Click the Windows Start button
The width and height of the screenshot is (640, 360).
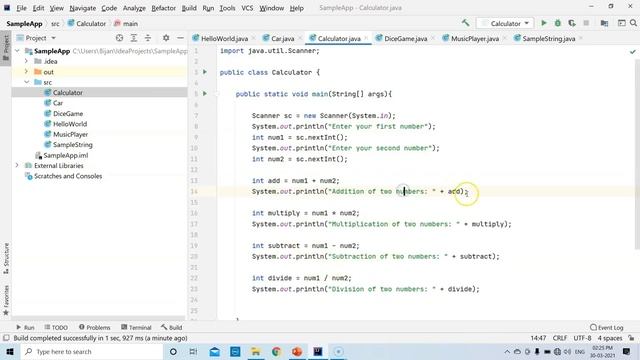(9, 351)
